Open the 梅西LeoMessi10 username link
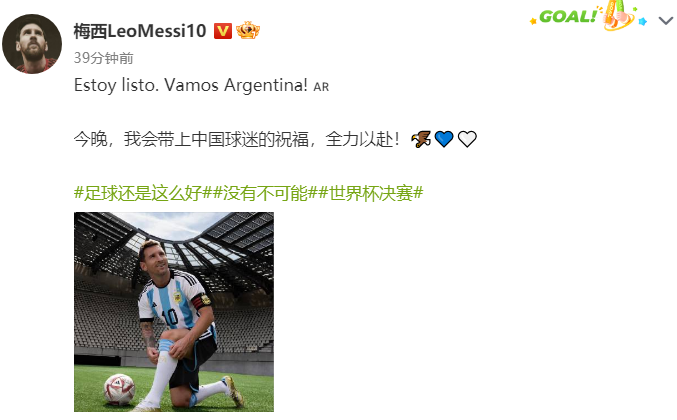 click(140, 31)
